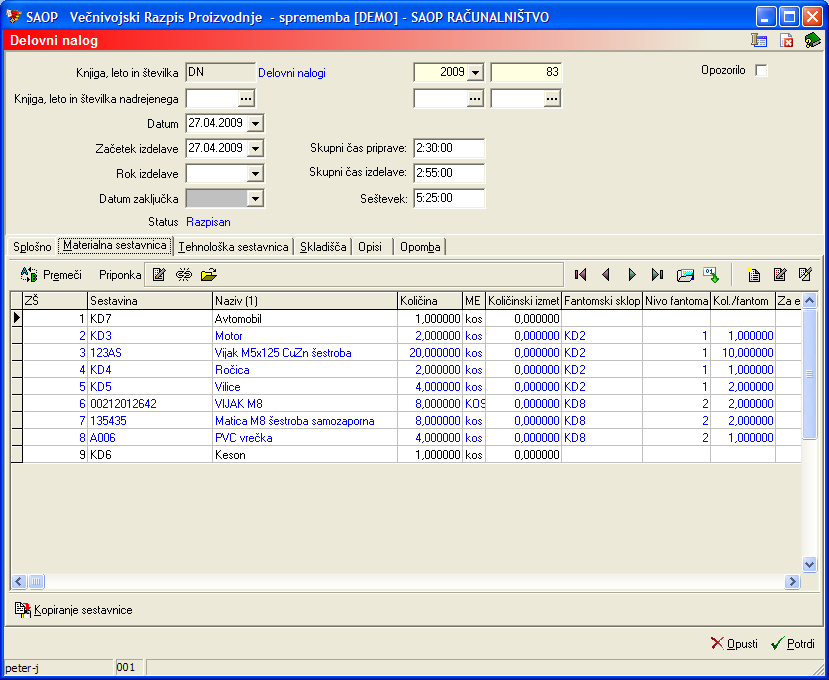Click the chain link icon beside Priponka
829x680 pixels.
(x=184, y=274)
